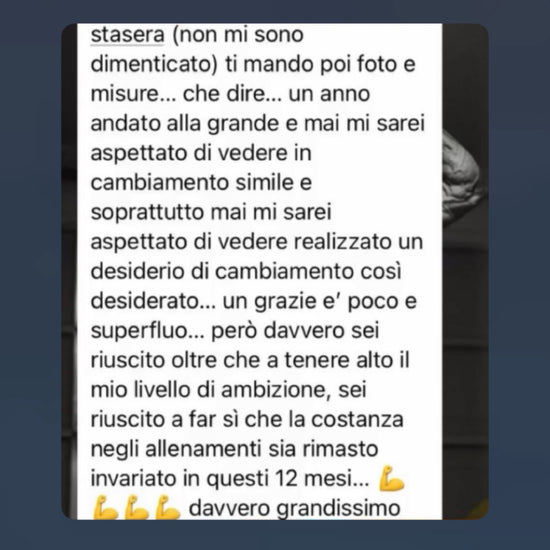The image size is (550, 550).
Task: Click the word "costanza" in the message
Action: point(357,420)
